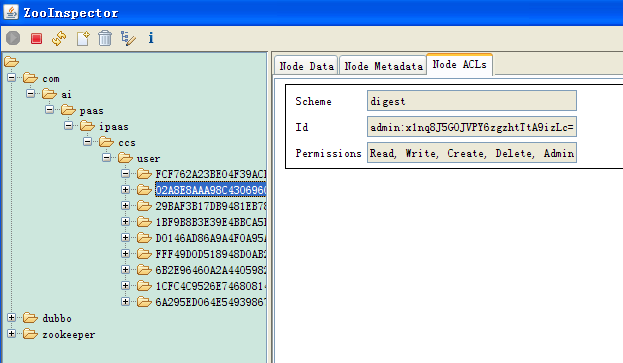Expand the zookeeper tree node
Viewport: 623px width, 363px height.
[x=12, y=334]
